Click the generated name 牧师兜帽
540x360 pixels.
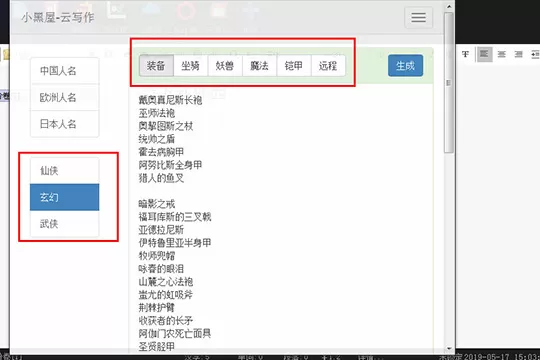157,256
